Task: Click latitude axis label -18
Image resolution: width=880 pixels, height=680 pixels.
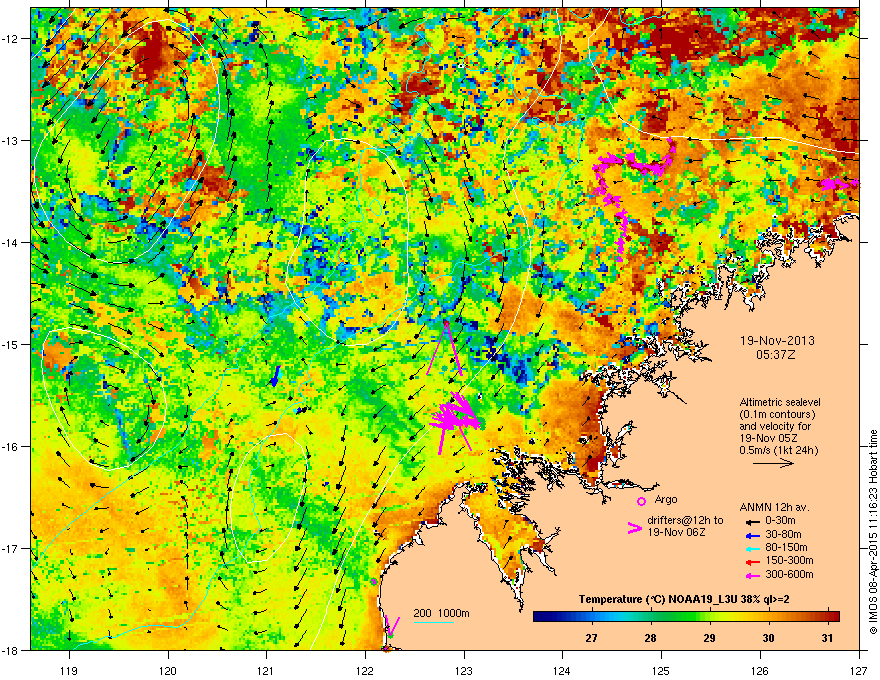Action: click(10, 651)
